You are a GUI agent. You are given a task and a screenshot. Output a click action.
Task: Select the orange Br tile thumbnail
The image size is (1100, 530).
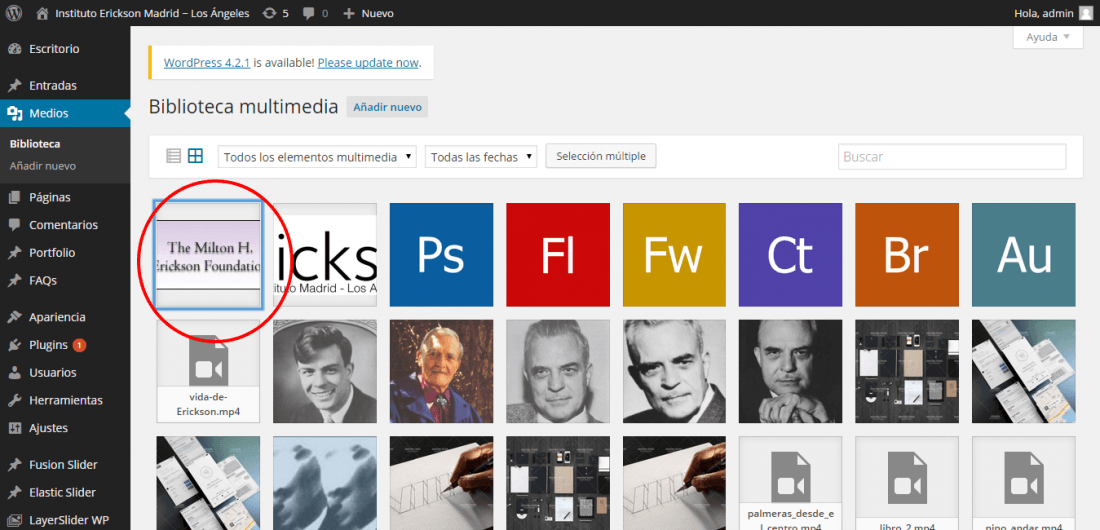907,255
